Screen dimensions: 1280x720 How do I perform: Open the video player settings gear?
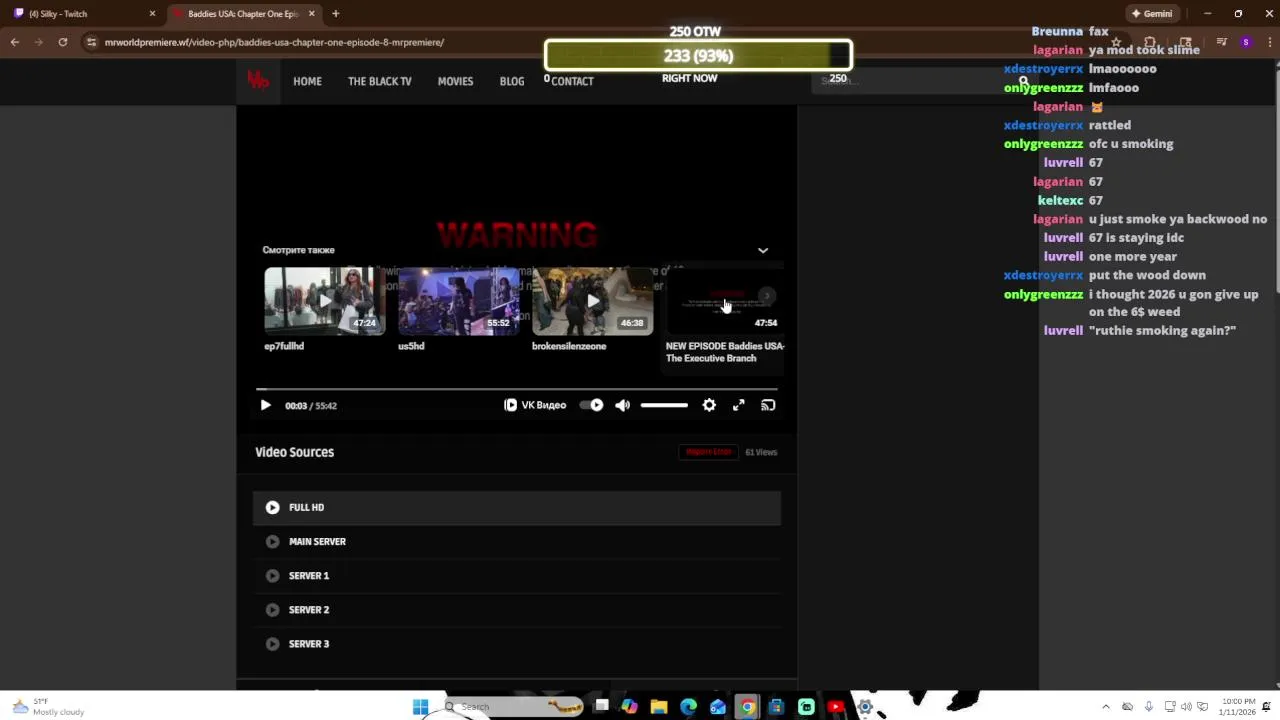pos(709,405)
